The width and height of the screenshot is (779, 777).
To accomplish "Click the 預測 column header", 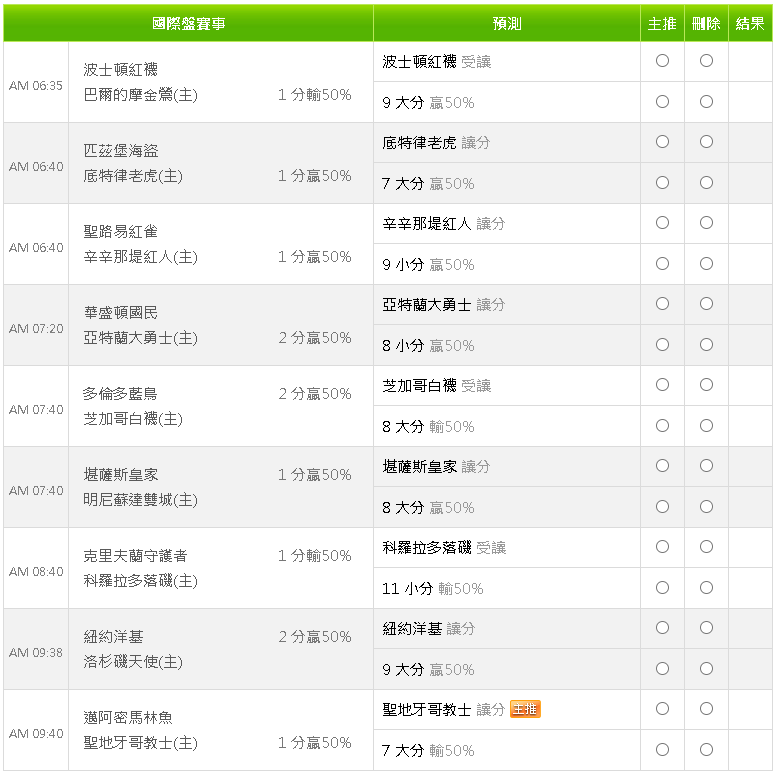I will [x=507, y=23].
